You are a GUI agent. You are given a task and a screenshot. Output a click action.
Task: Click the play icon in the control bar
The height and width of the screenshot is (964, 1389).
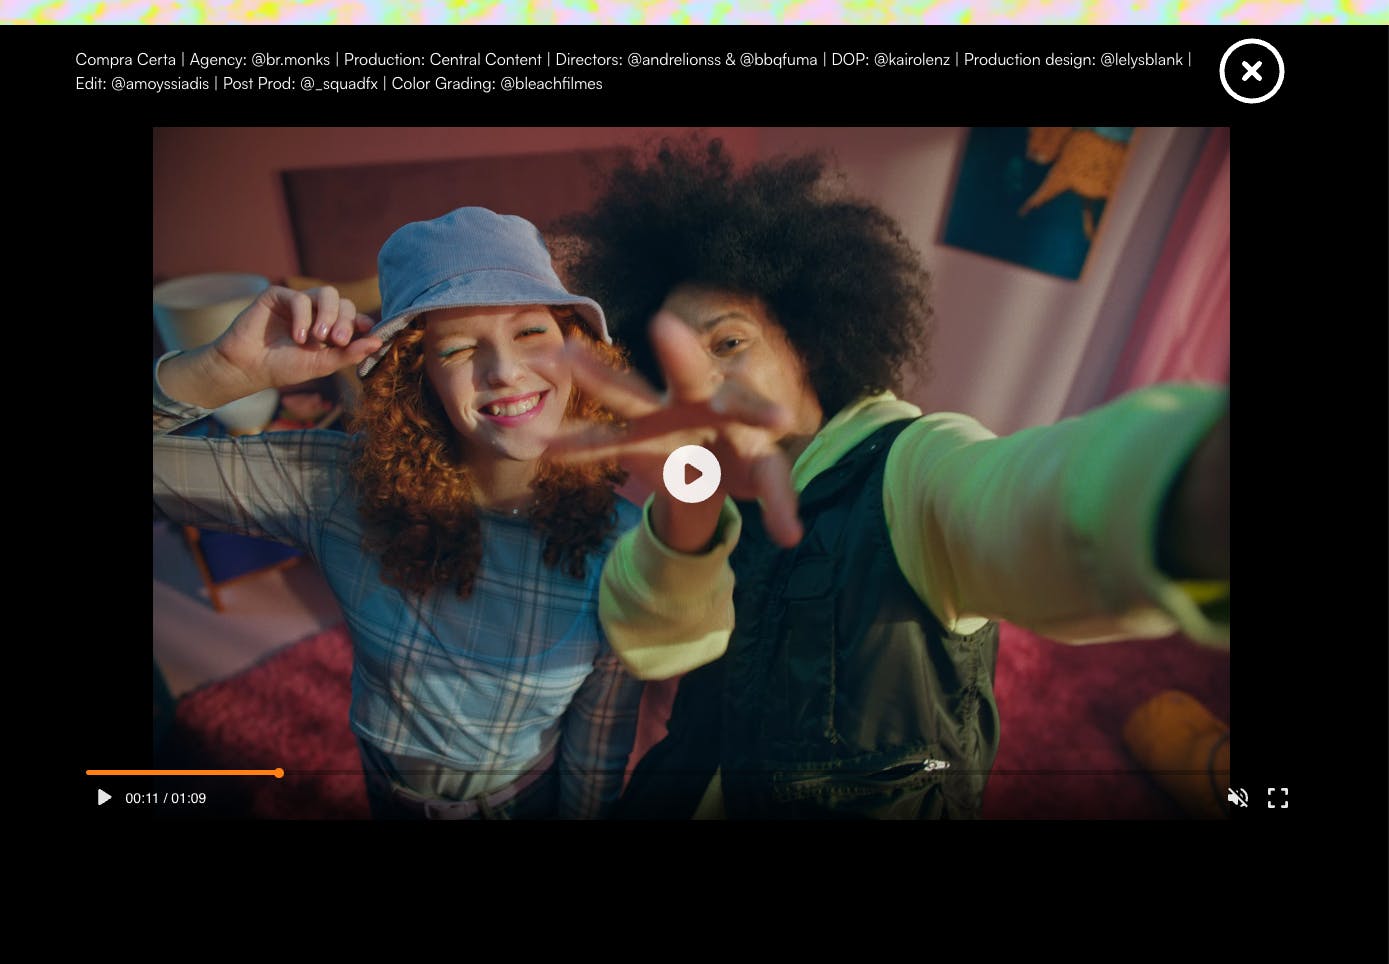[x=104, y=797]
